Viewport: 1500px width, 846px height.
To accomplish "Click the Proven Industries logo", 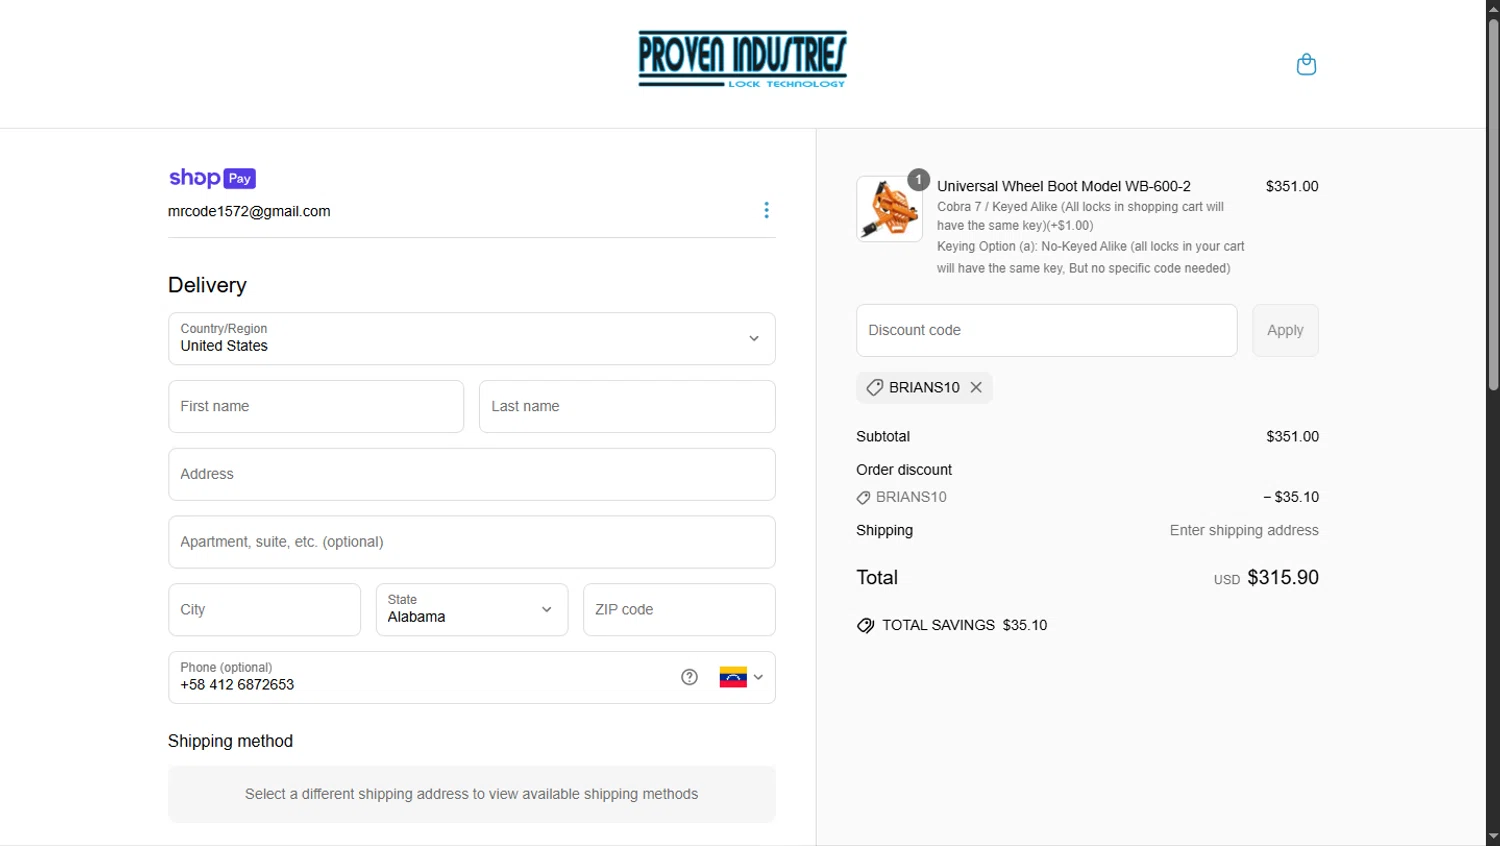I will pyautogui.click(x=742, y=59).
